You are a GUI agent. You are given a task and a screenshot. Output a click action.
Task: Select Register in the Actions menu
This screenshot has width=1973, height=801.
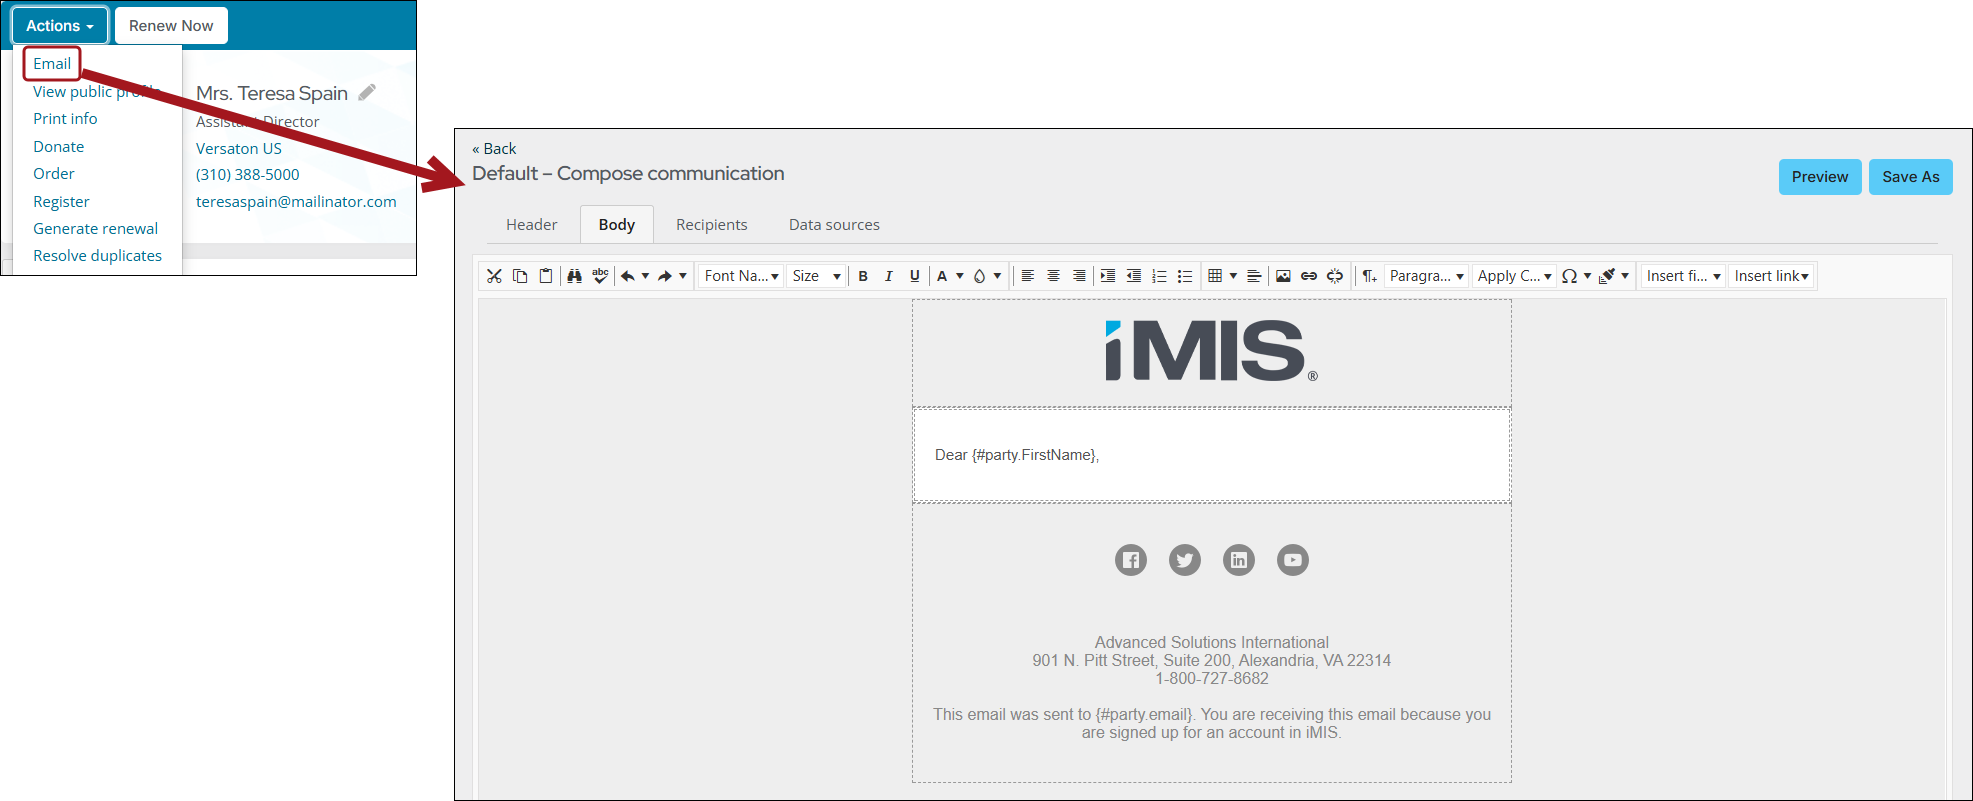(61, 202)
